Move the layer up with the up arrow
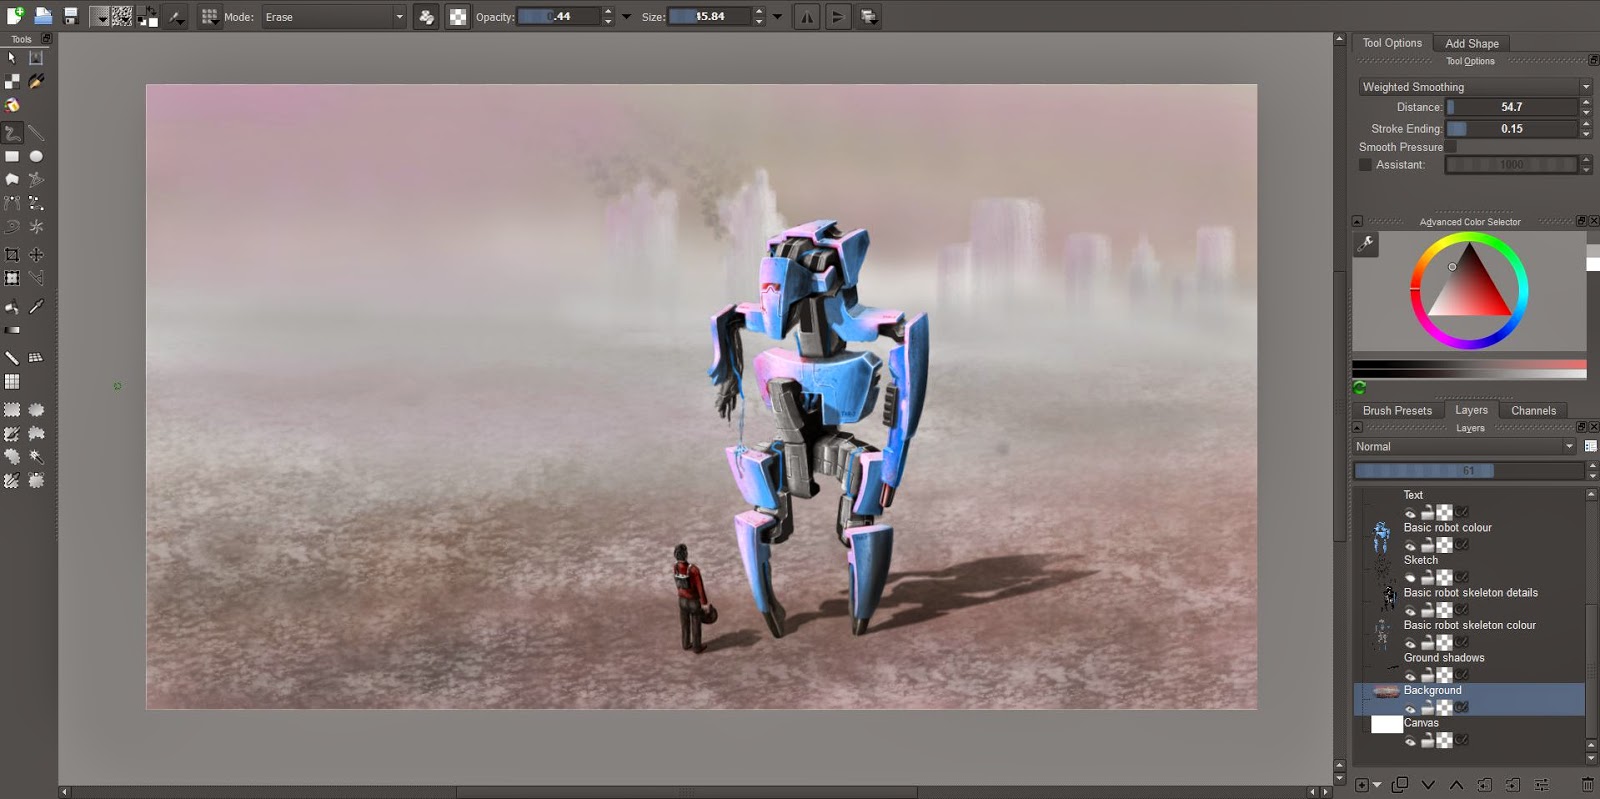The height and width of the screenshot is (799, 1600). pyautogui.click(x=1456, y=785)
